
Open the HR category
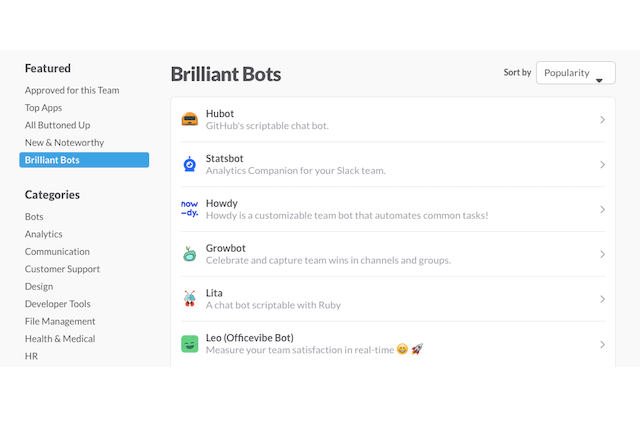coord(31,356)
